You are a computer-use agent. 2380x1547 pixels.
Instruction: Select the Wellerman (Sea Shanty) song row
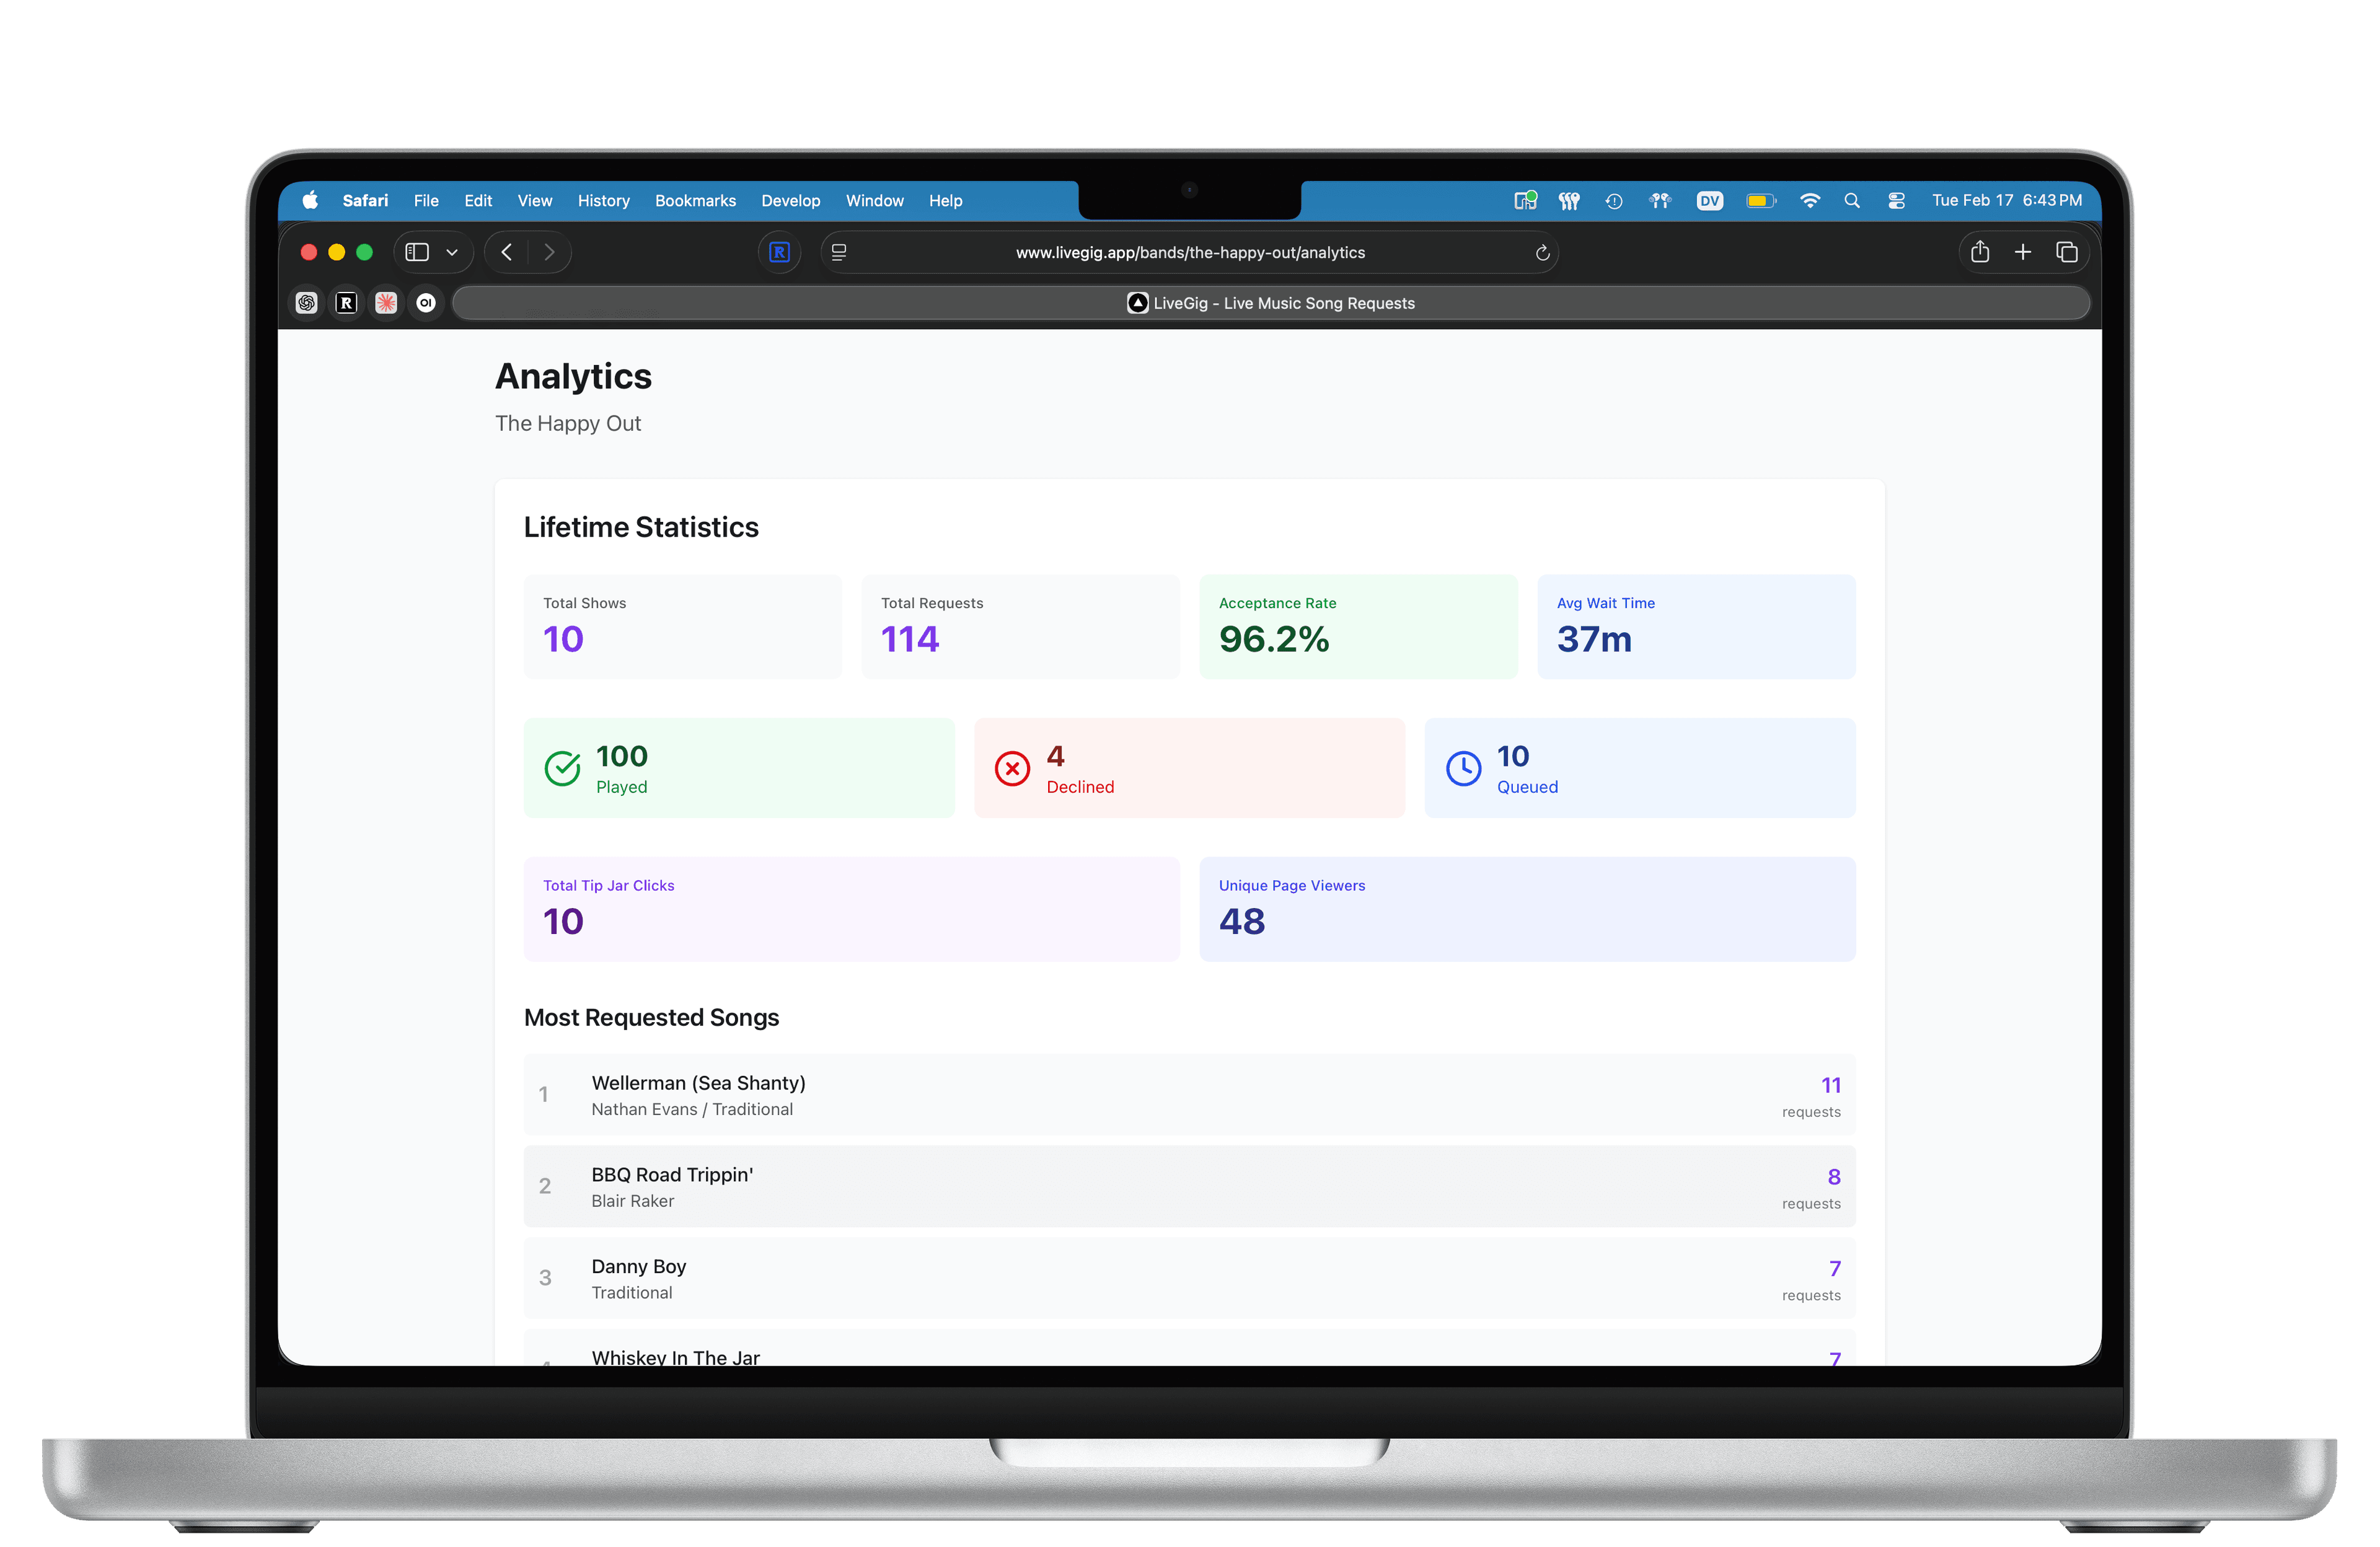click(x=1189, y=1094)
